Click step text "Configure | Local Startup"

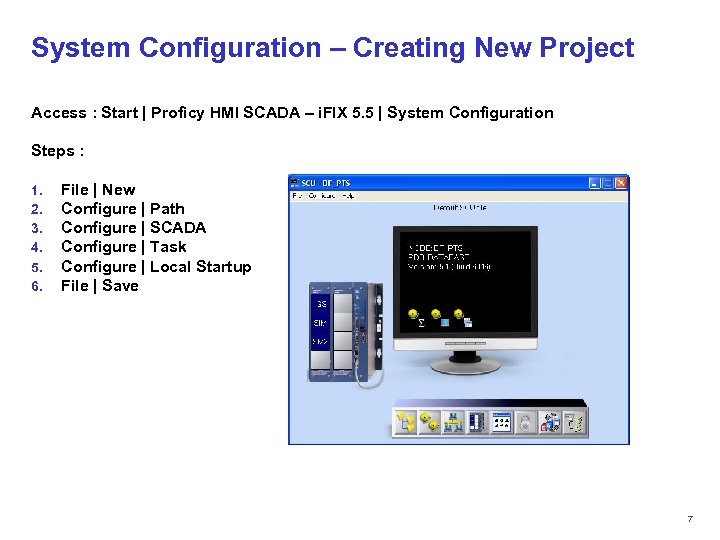[x=156, y=267]
